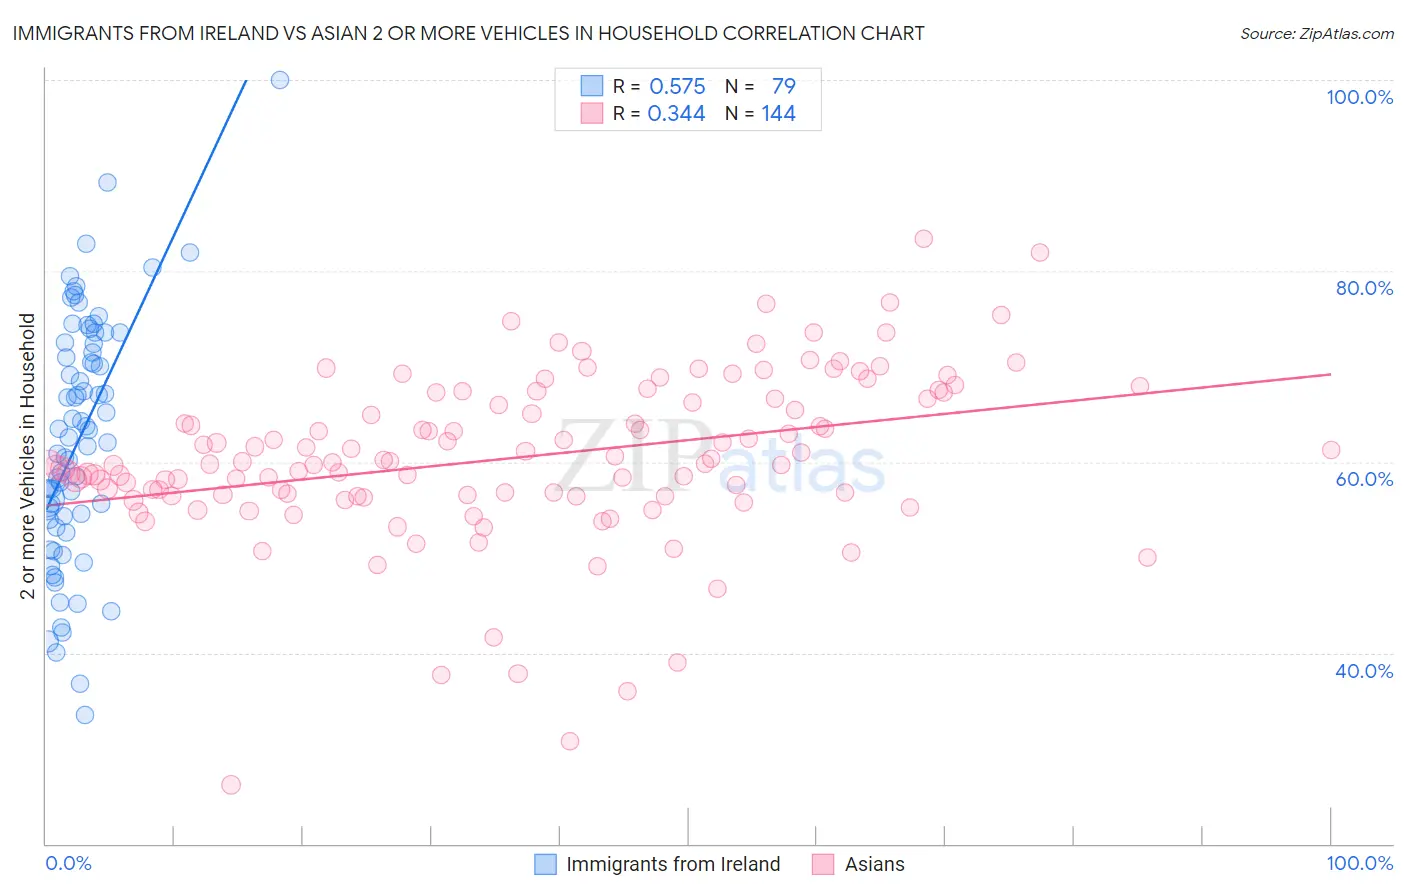The image size is (1406, 892).
Task: Click the y-axis title 2 or more Vehicles
Action: pyautogui.click(x=28, y=456)
